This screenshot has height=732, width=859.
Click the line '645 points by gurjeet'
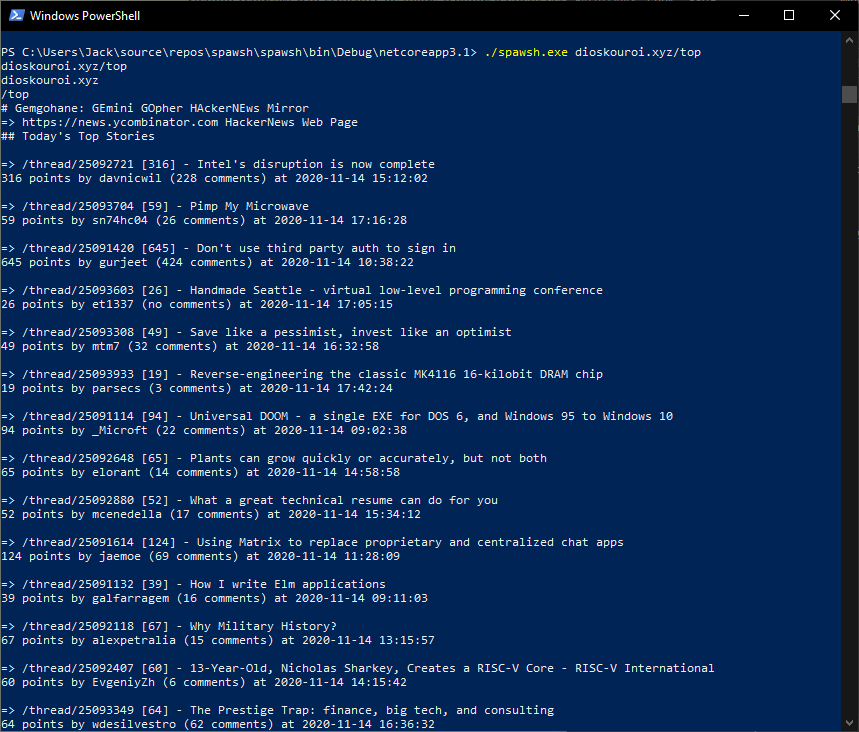(208, 262)
